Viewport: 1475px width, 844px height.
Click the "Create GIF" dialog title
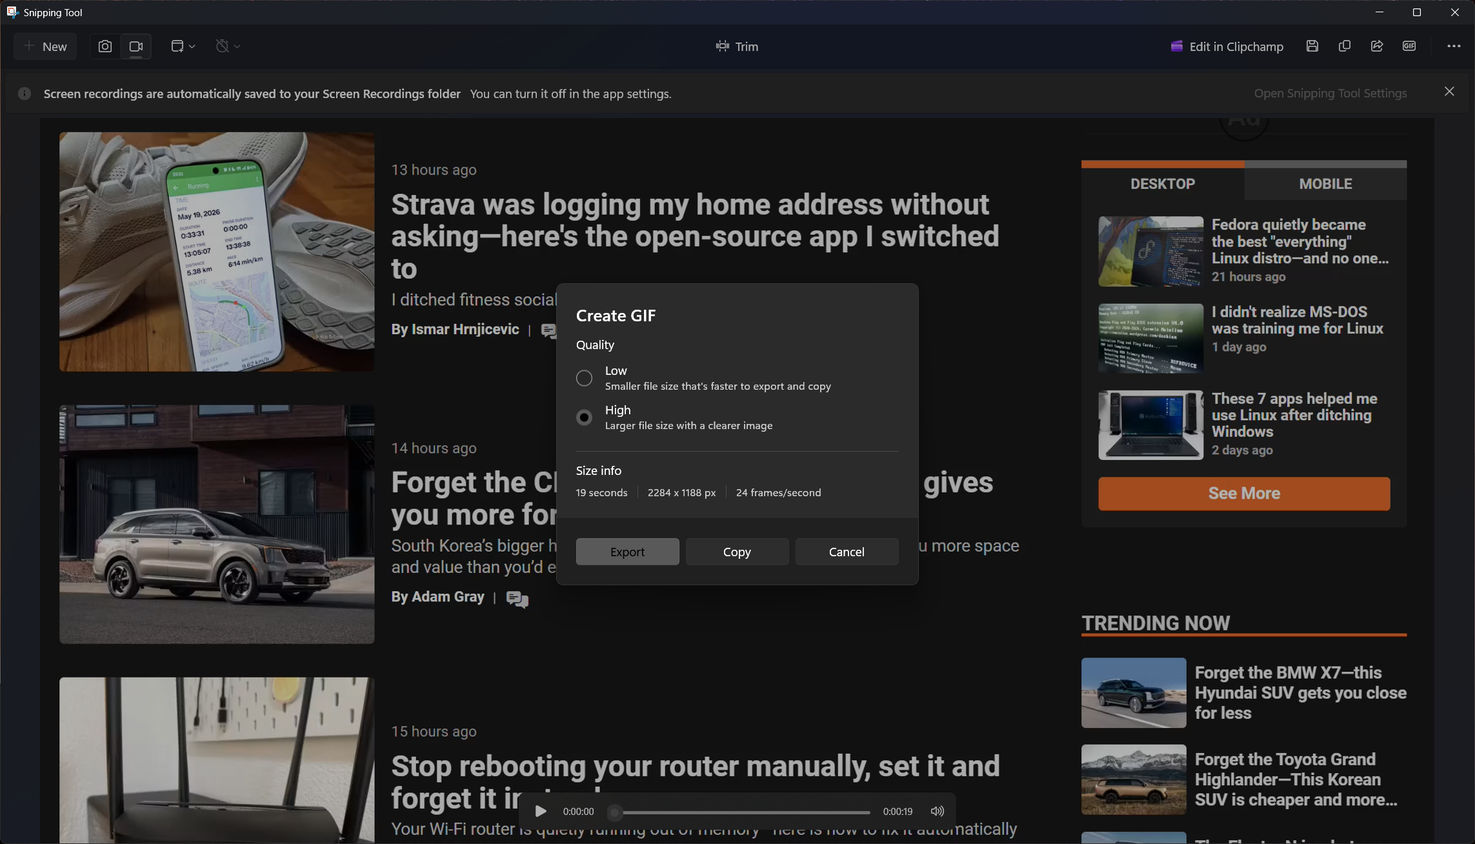(x=616, y=316)
